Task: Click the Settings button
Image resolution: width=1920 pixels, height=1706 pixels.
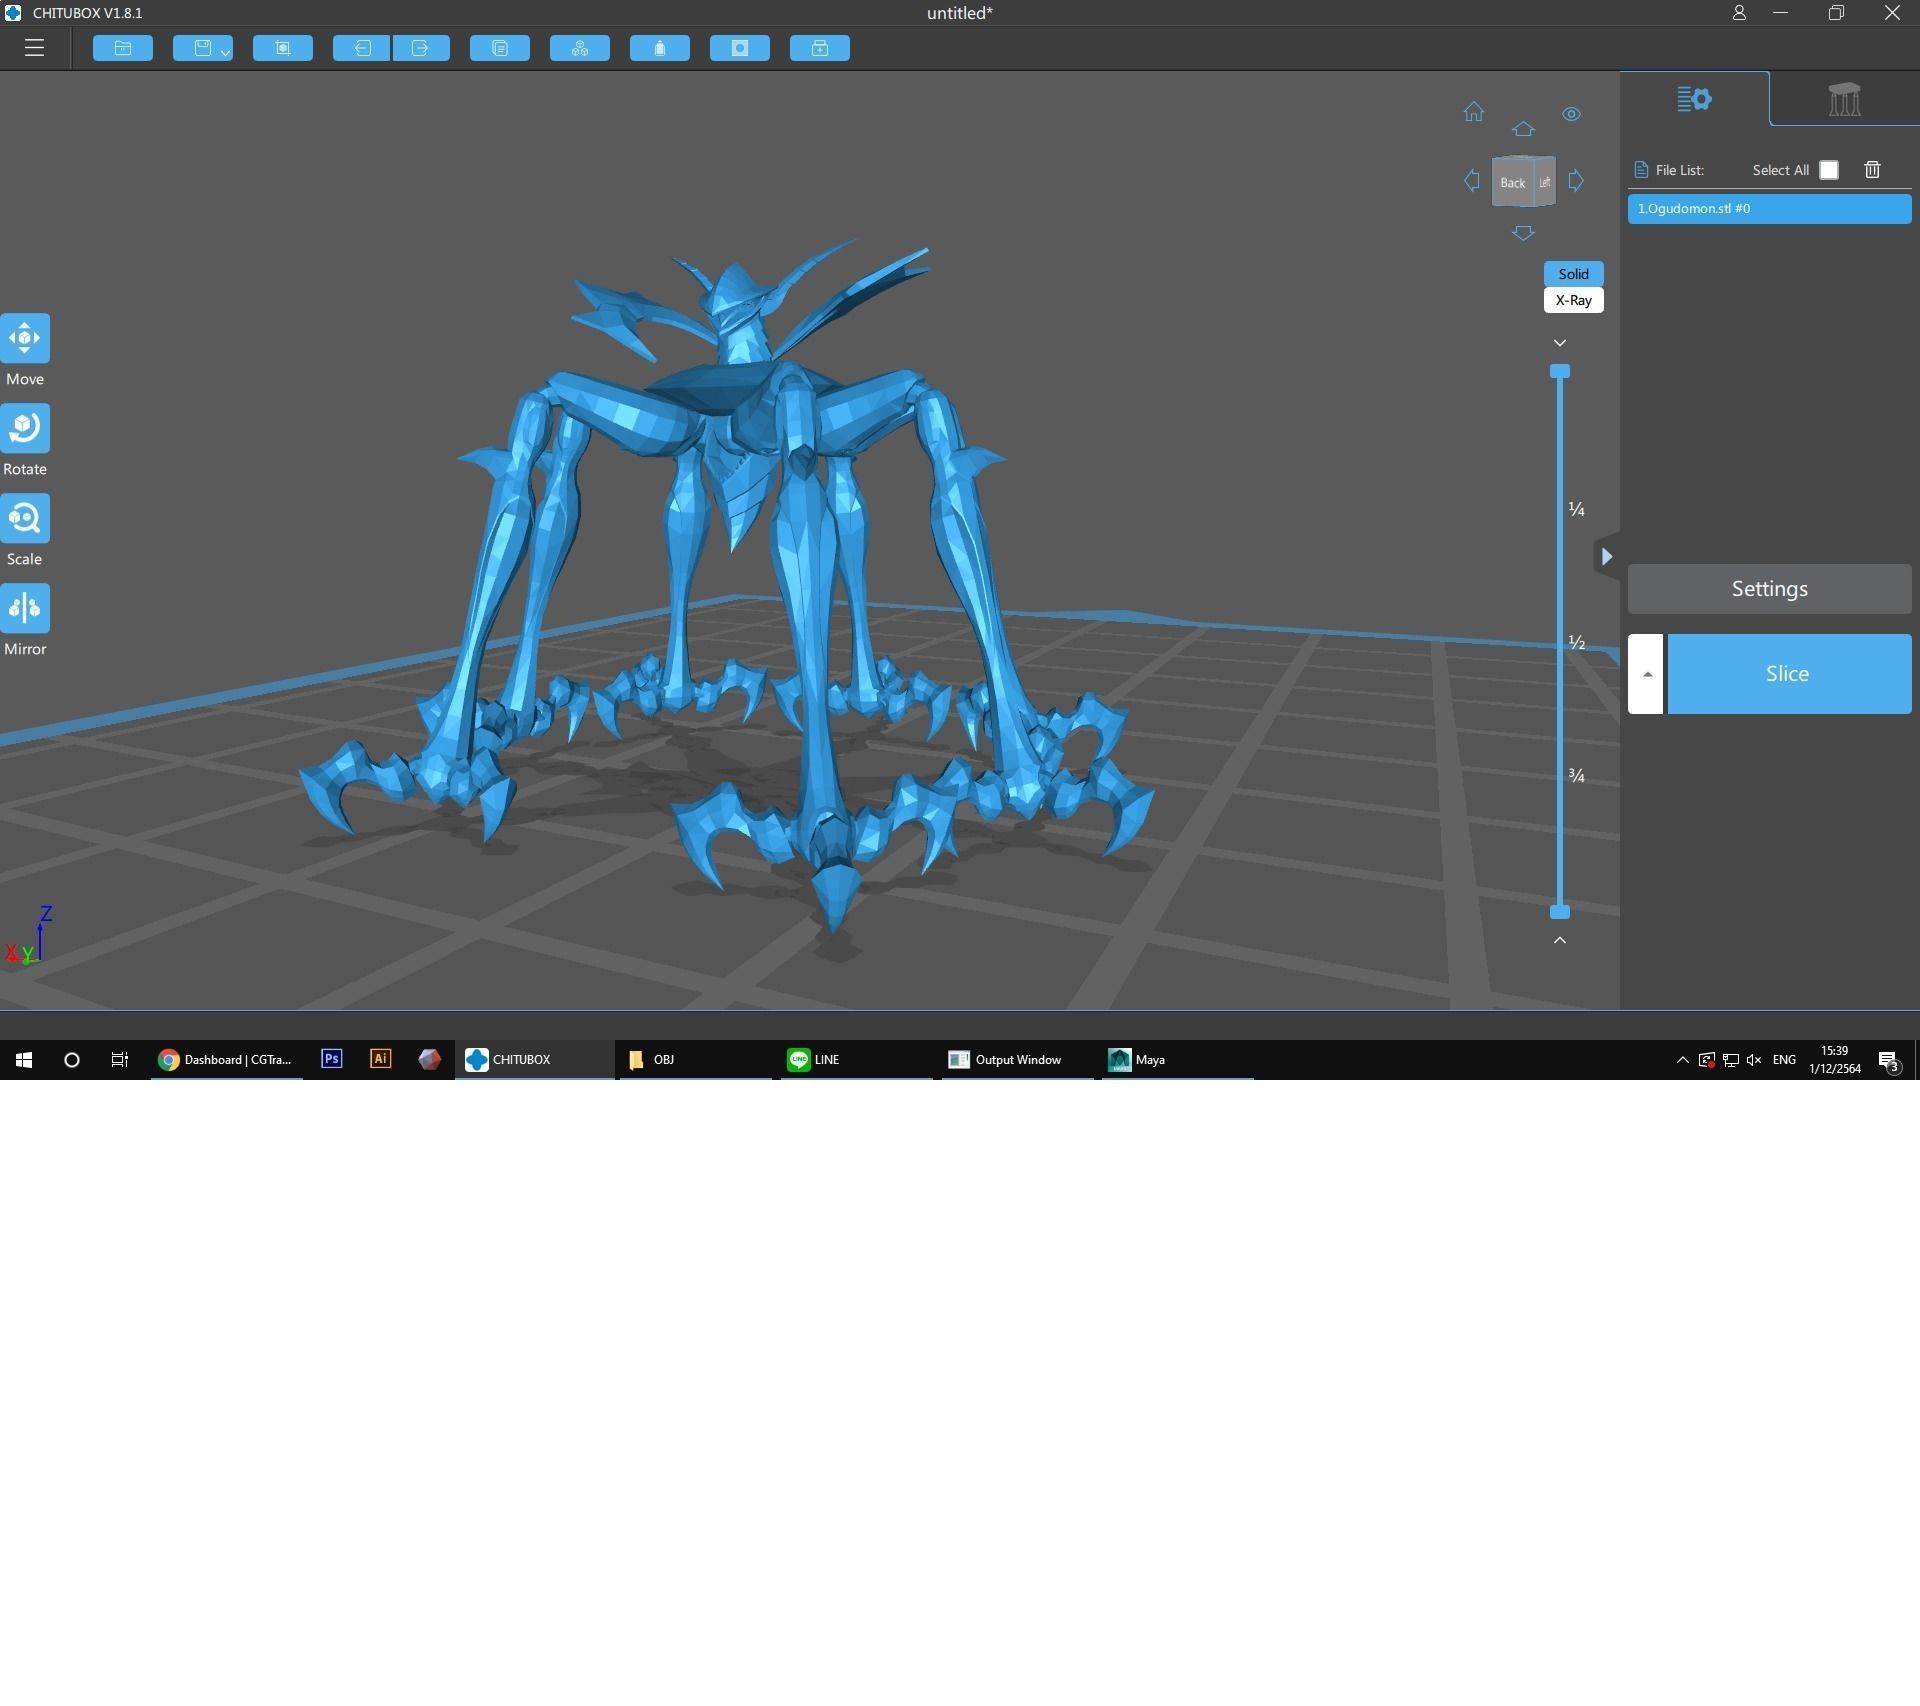Action: [x=1769, y=589]
